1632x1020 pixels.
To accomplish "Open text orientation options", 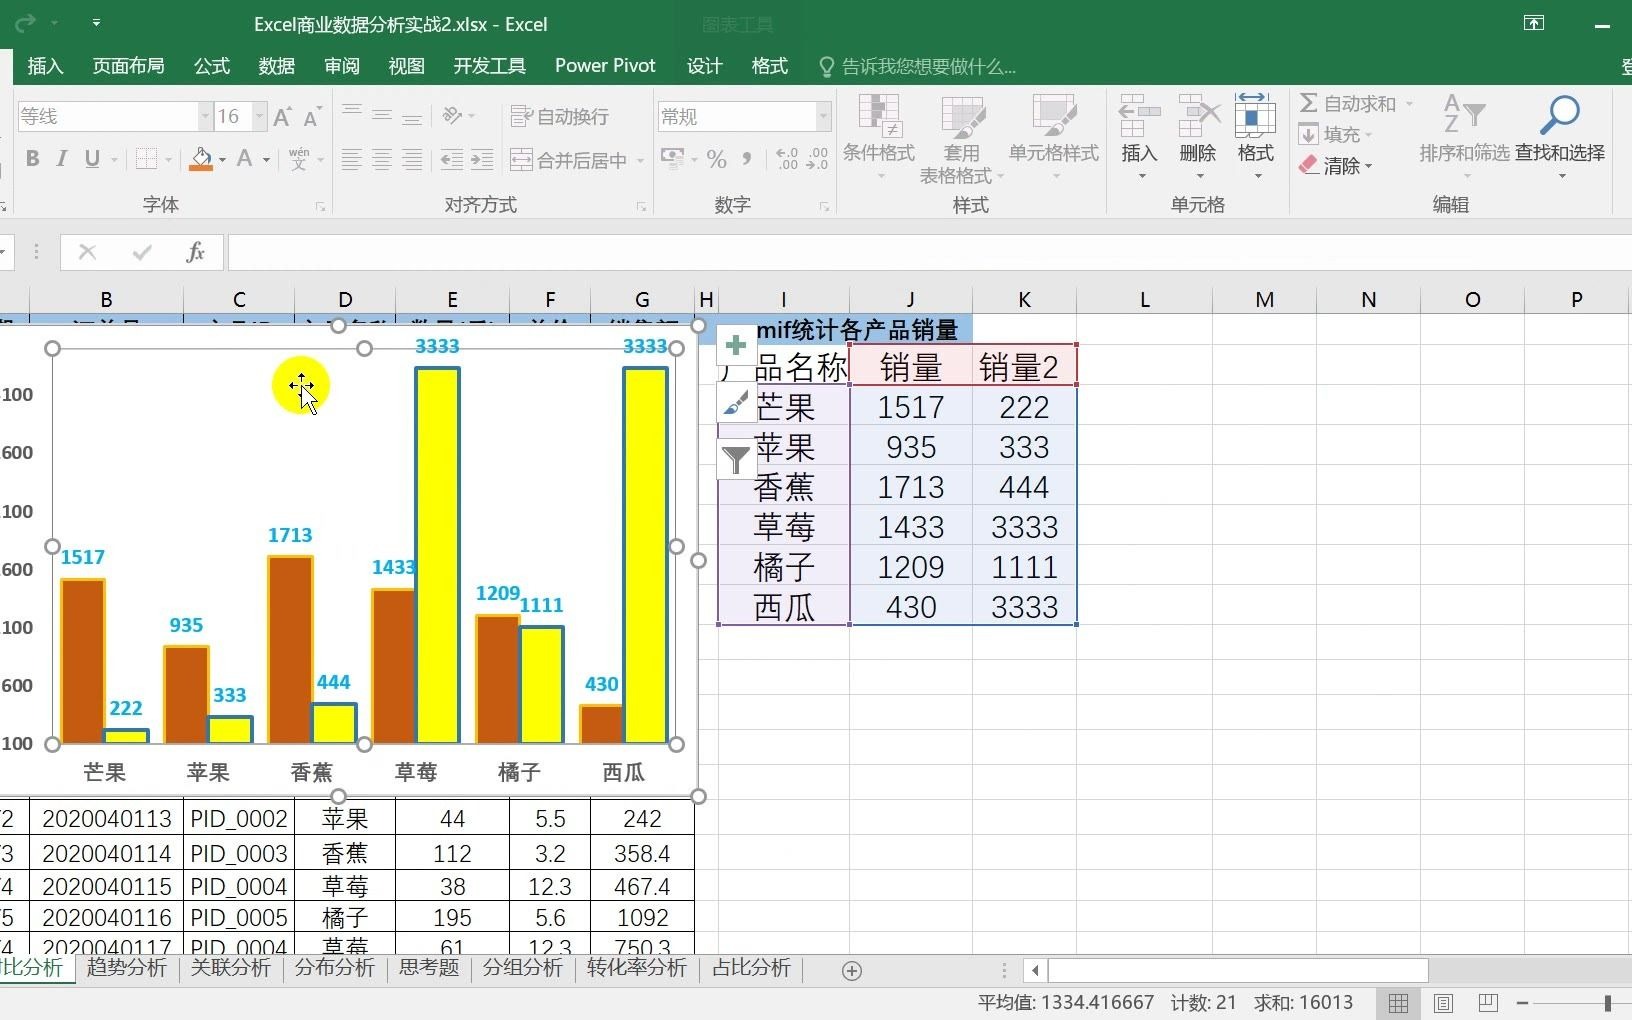I will (x=457, y=116).
